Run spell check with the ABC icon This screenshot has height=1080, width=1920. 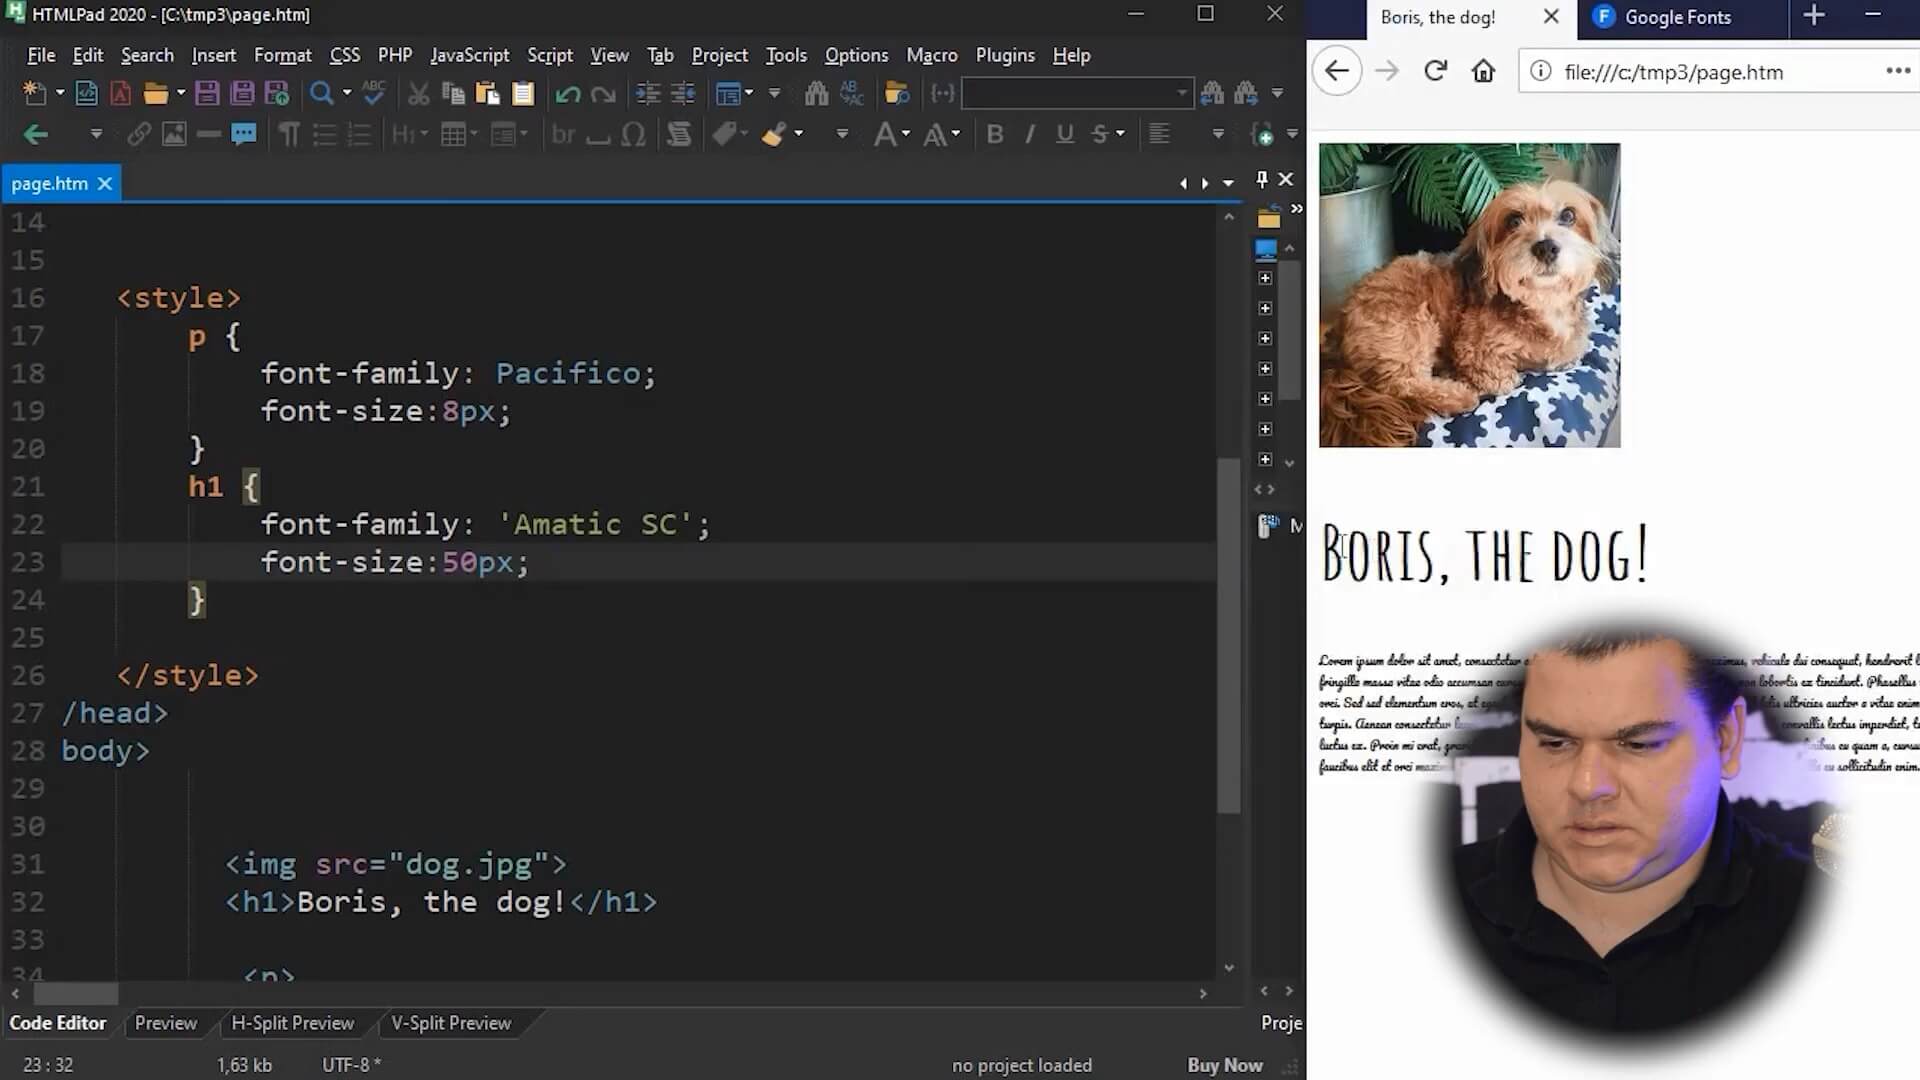pos(371,93)
